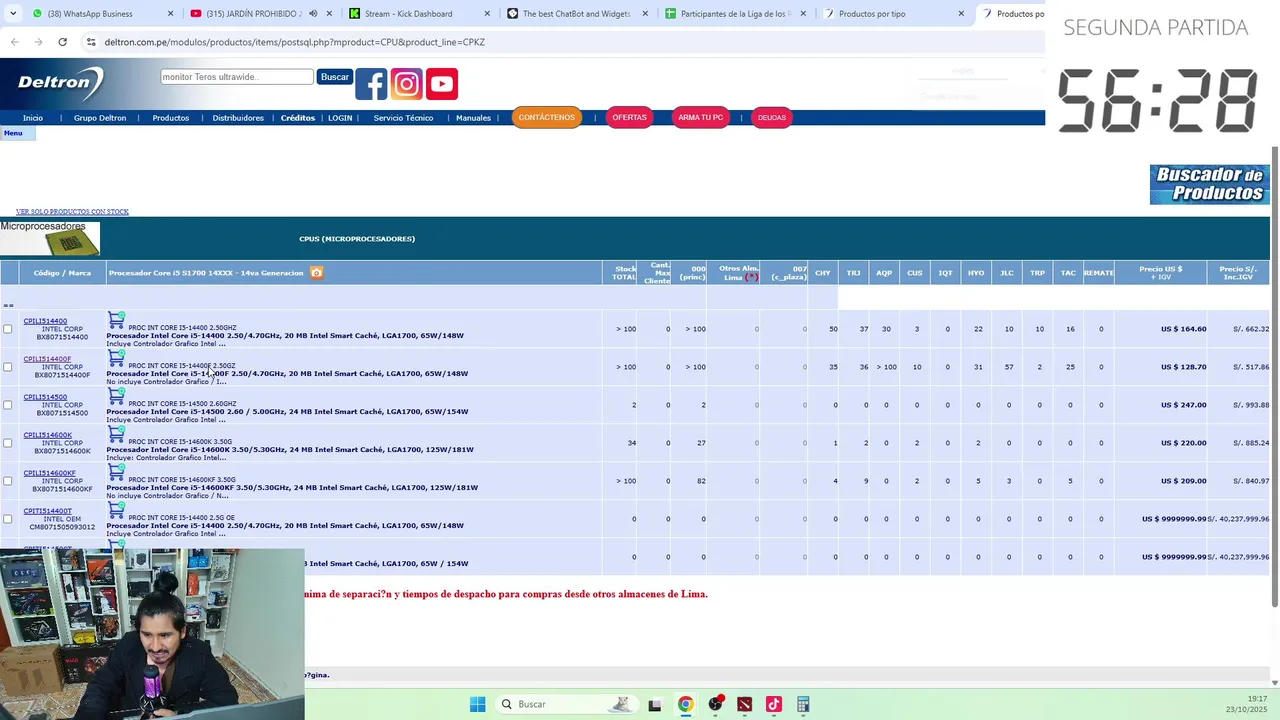This screenshot has width=1280, height=720.
Task: Check the box for CPILI514400
Action: (7, 329)
